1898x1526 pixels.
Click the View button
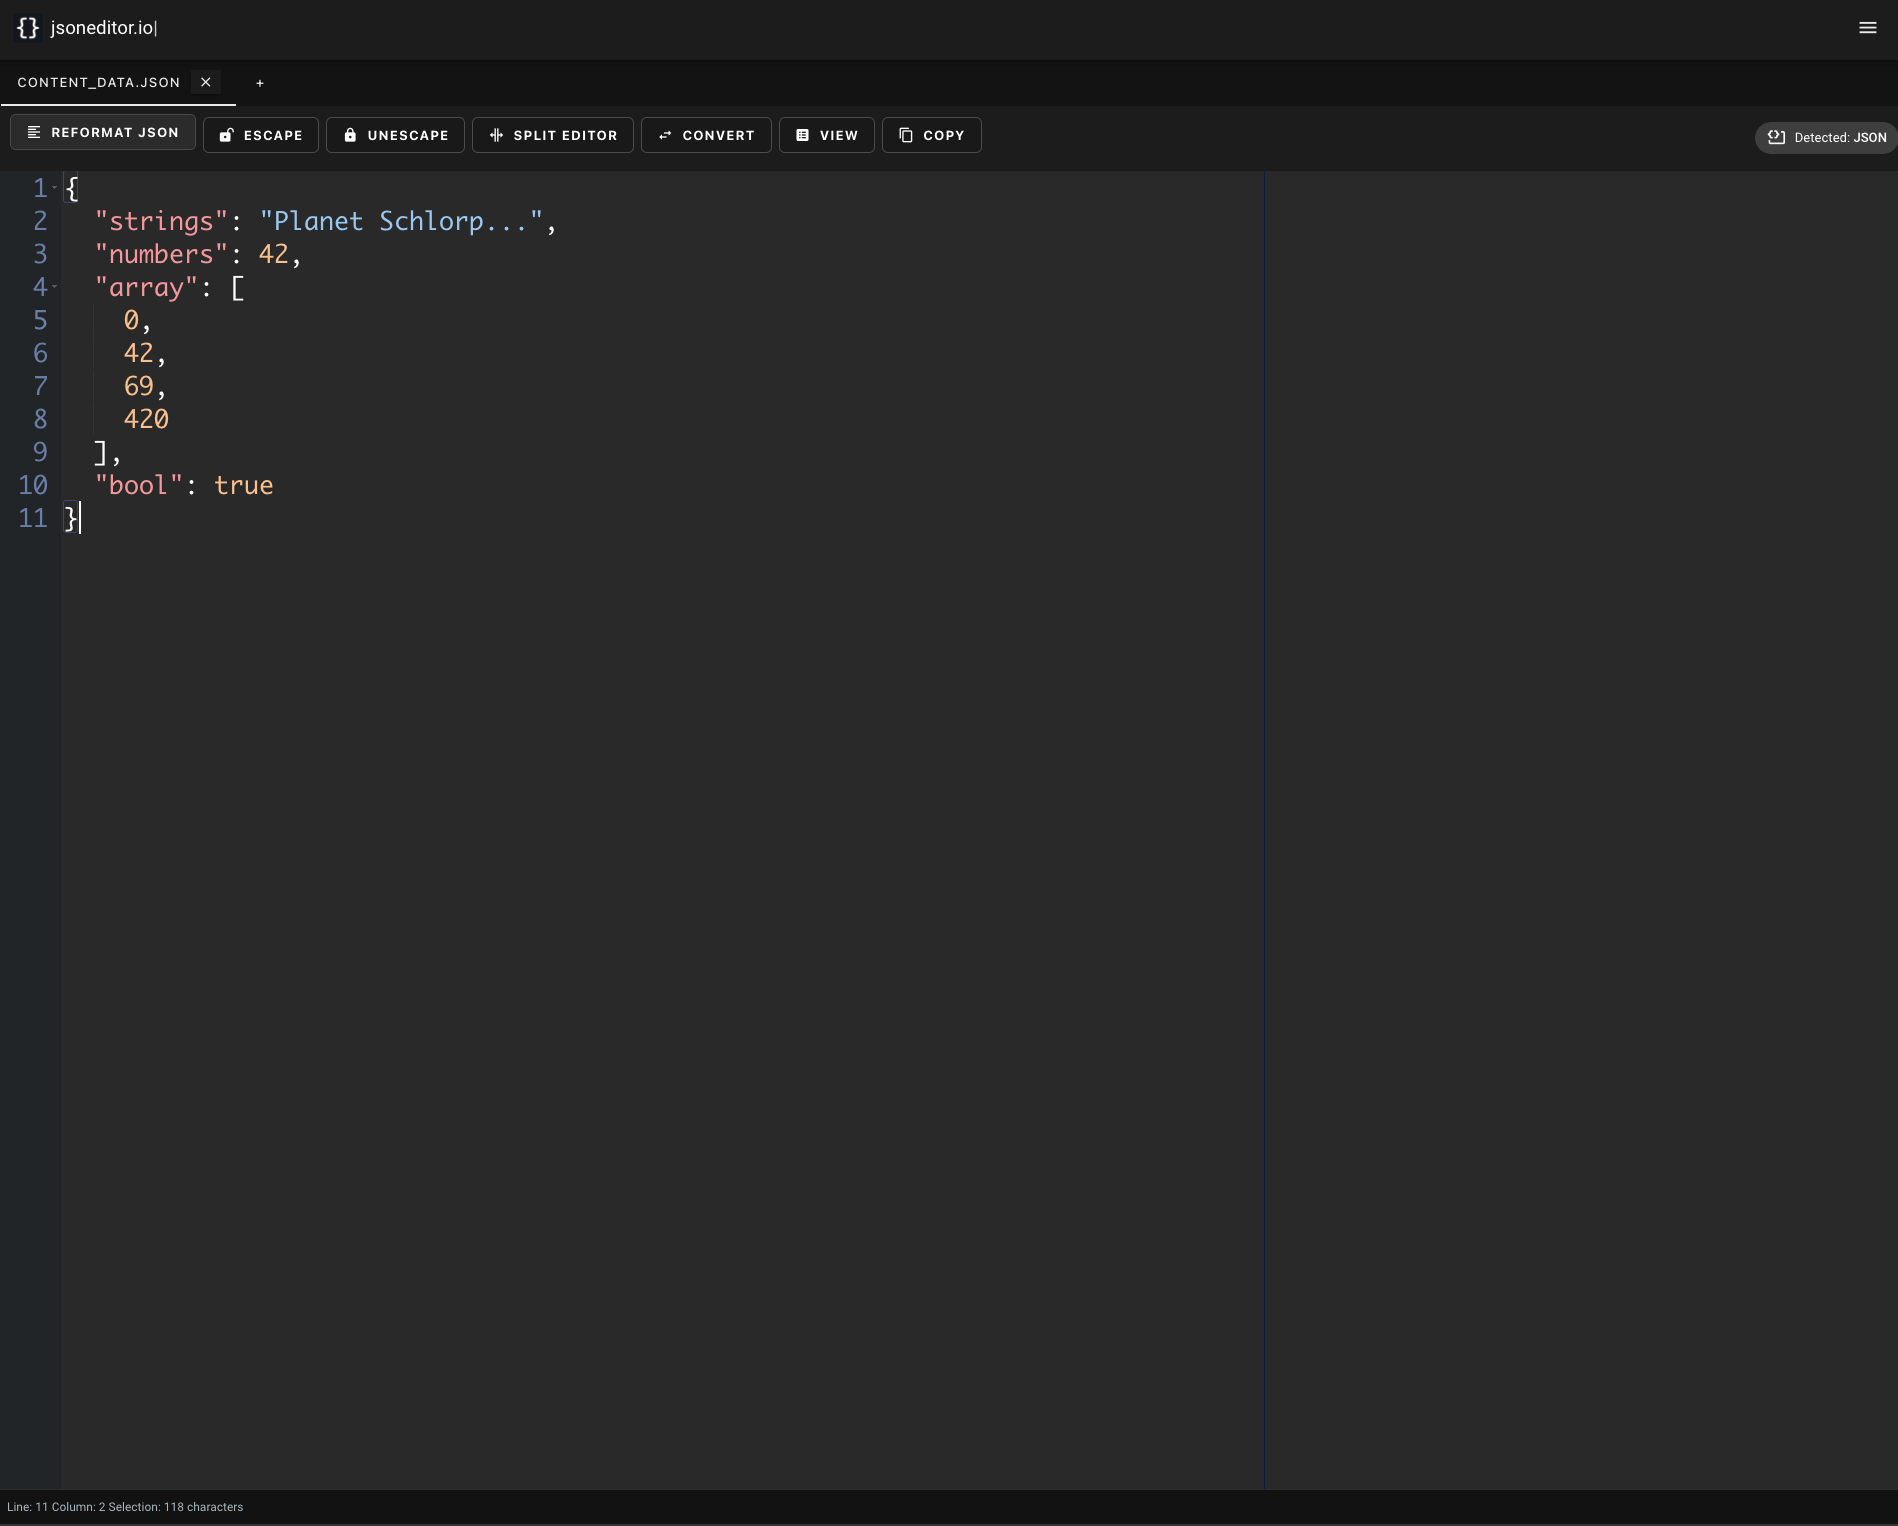click(x=827, y=135)
